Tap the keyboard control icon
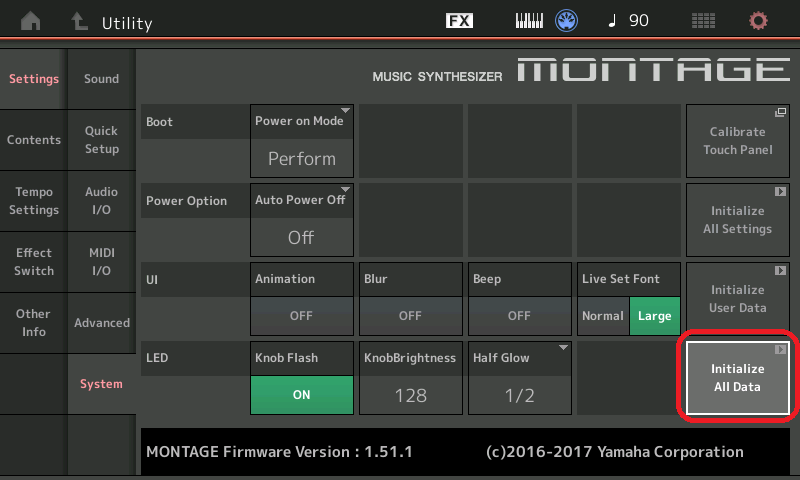 (532, 21)
